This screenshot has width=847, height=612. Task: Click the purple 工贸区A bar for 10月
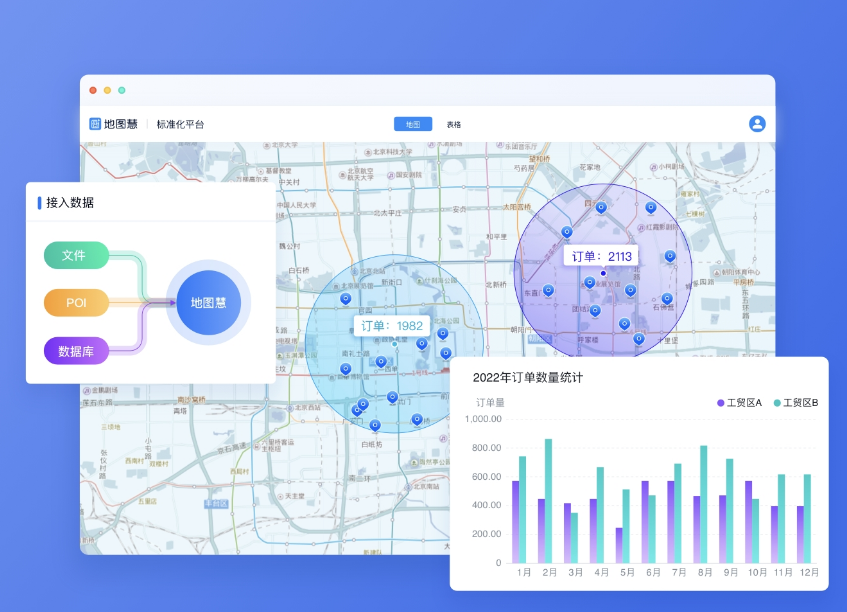click(748, 522)
